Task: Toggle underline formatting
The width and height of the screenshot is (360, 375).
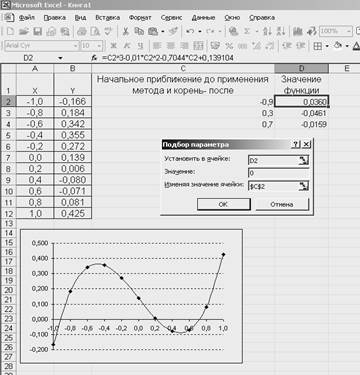Action: (x=140, y=46)
